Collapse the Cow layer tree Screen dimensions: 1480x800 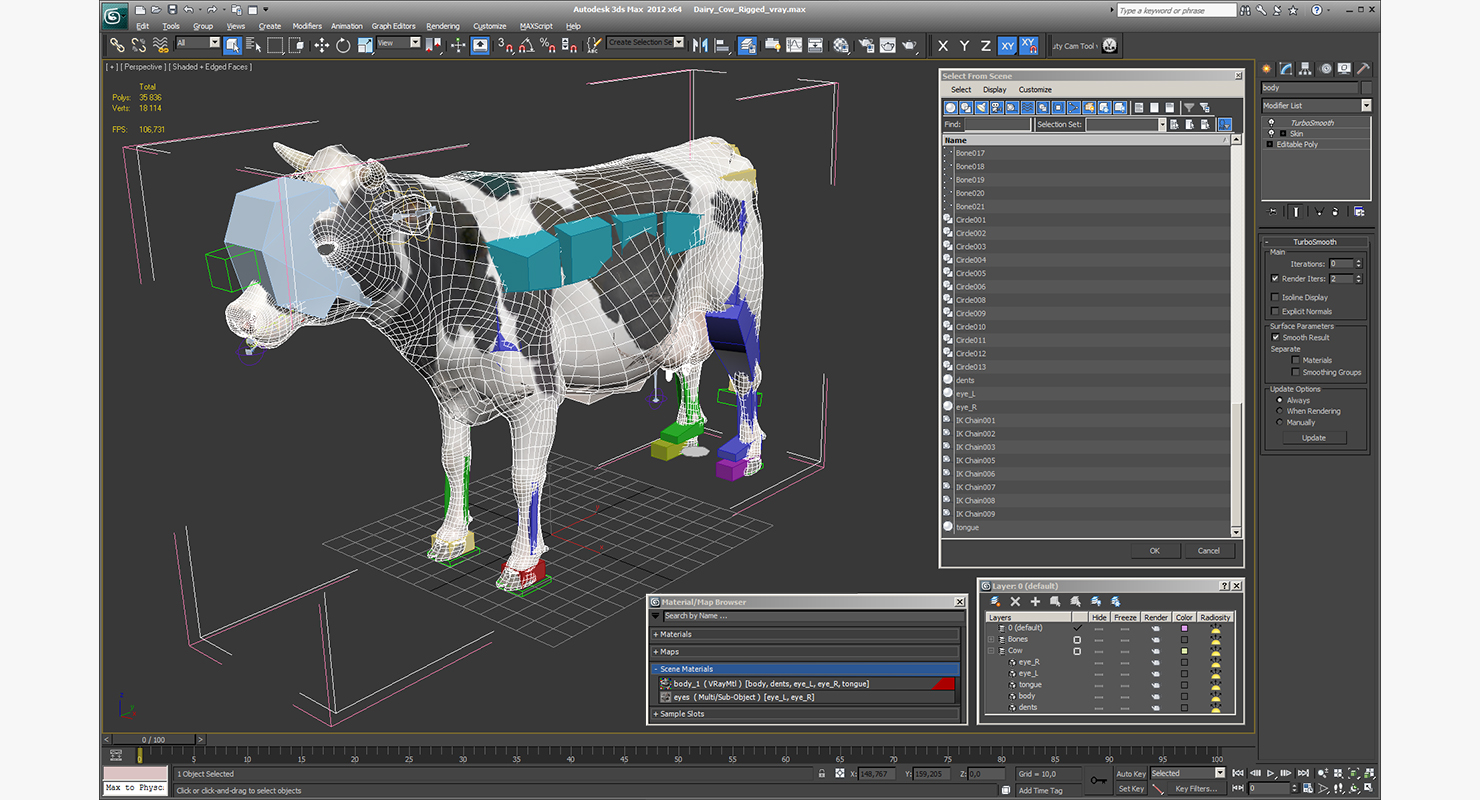pos(991,651)
